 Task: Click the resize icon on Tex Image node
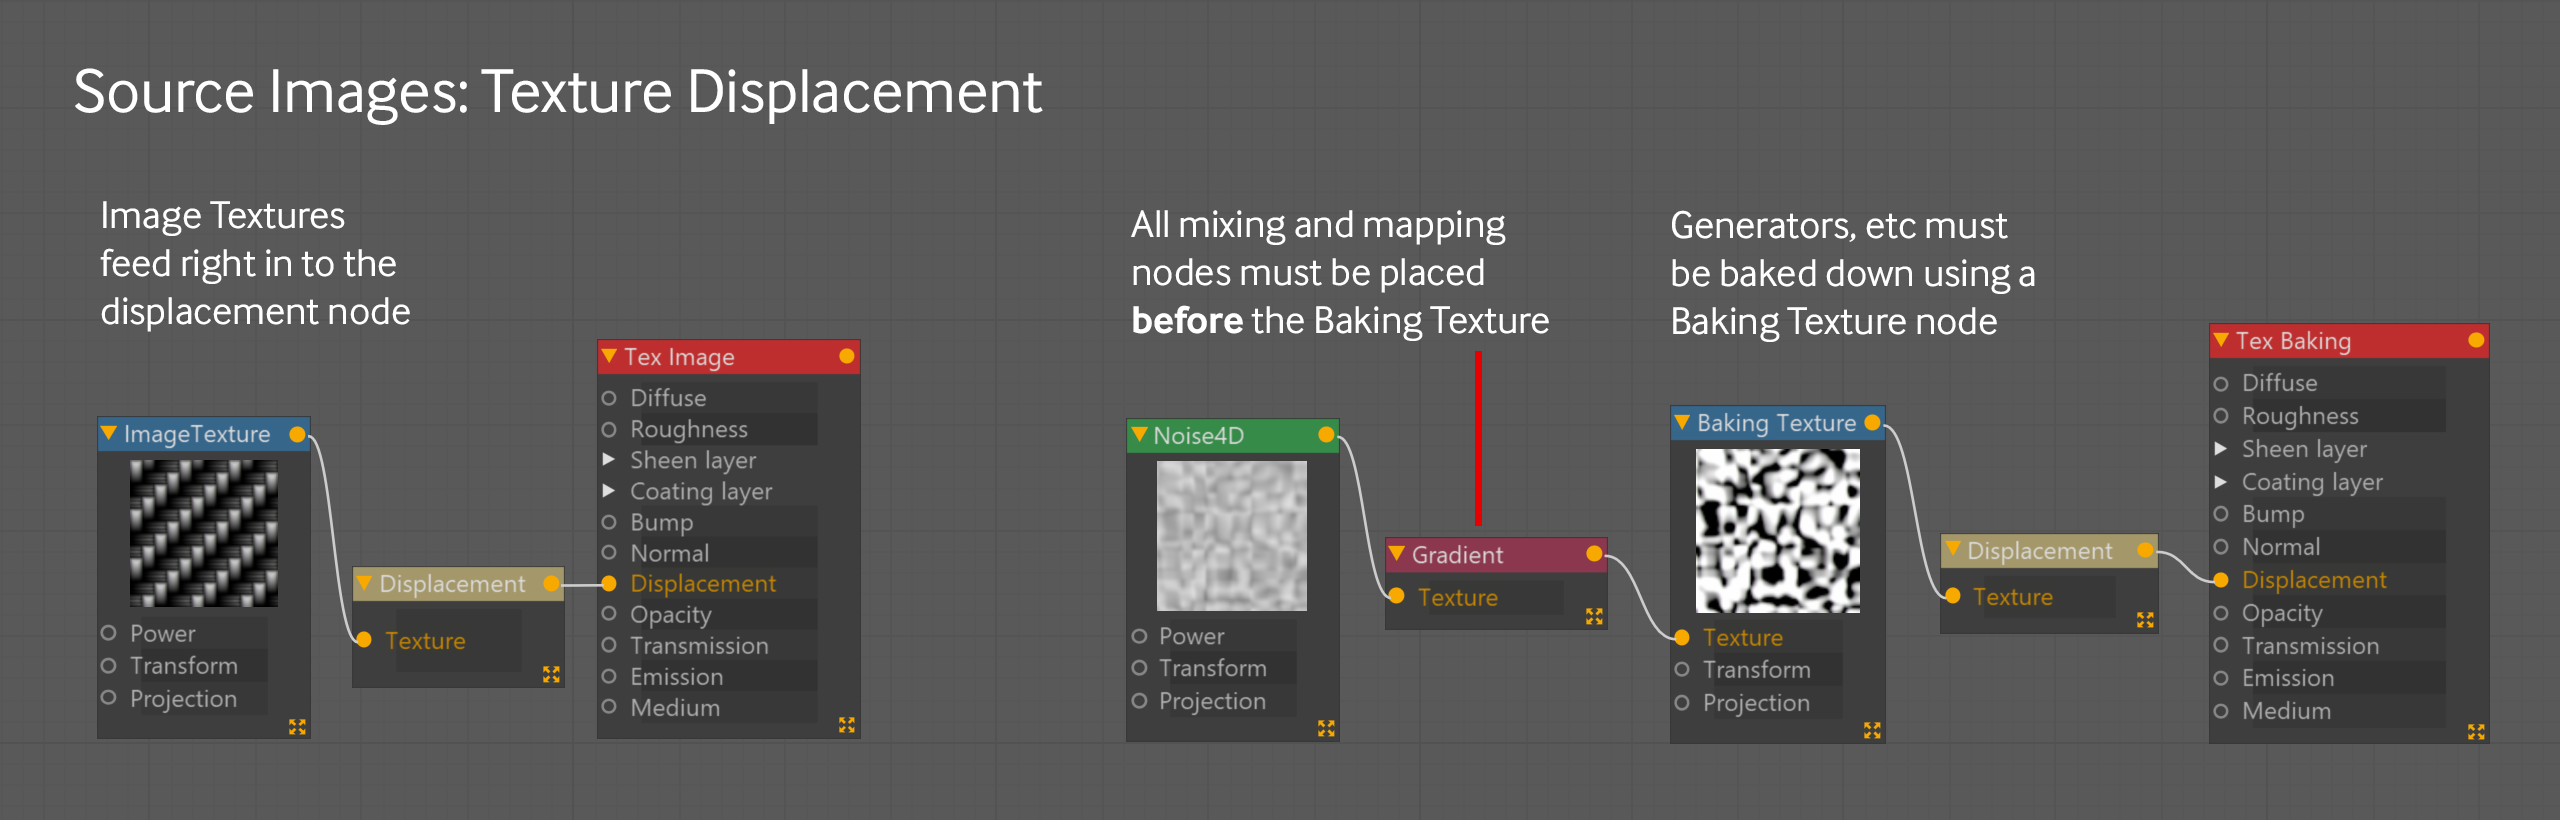847,725
